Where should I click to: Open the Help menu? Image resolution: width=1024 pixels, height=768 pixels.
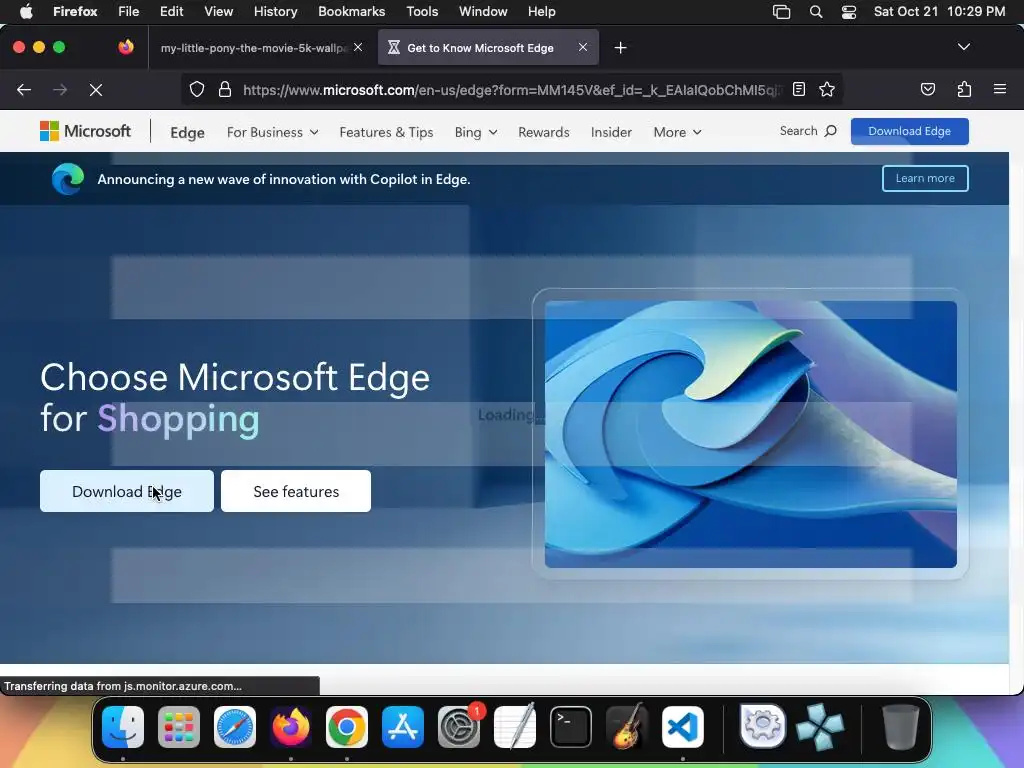pyautogui.click(x=541, y=12)
